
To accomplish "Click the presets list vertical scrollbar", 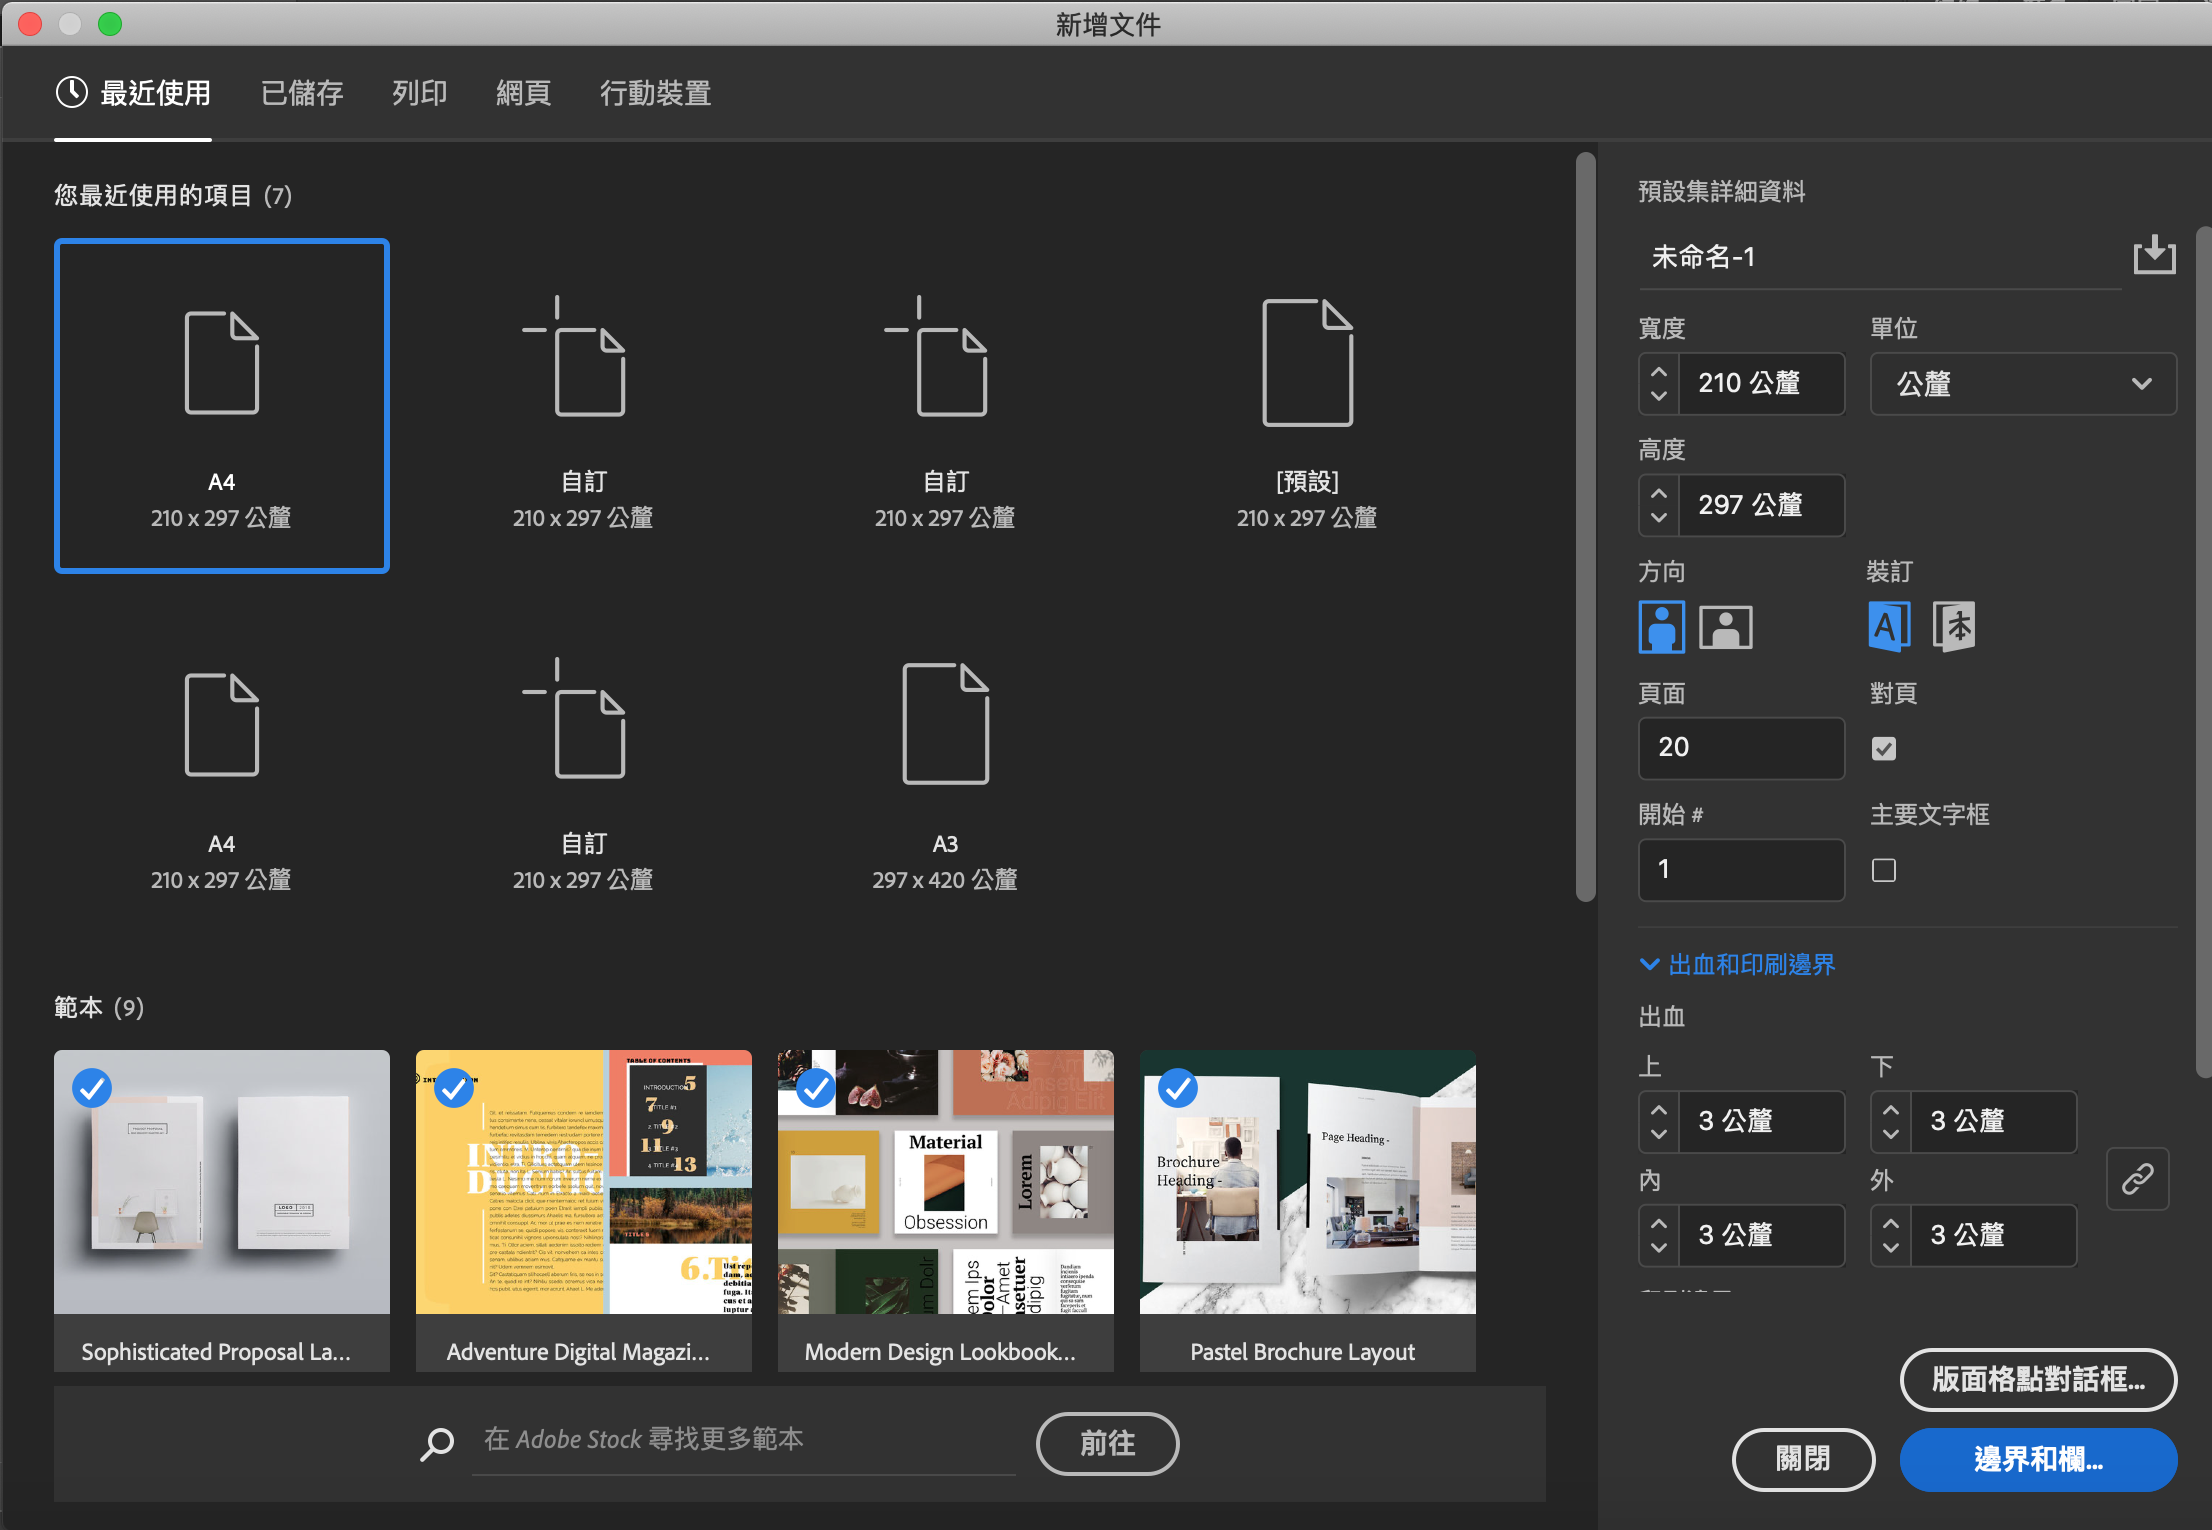I will point(1585,527).
